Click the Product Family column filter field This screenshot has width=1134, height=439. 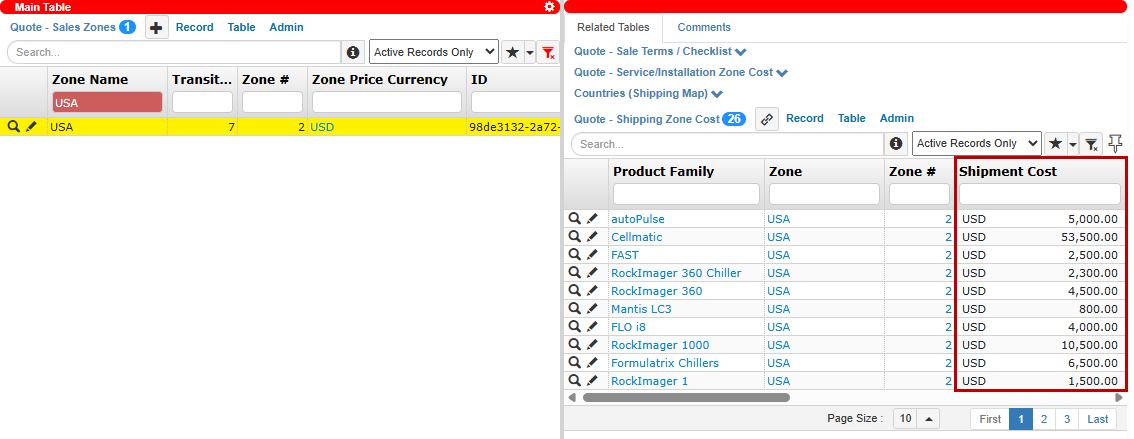tap(687, 194)
